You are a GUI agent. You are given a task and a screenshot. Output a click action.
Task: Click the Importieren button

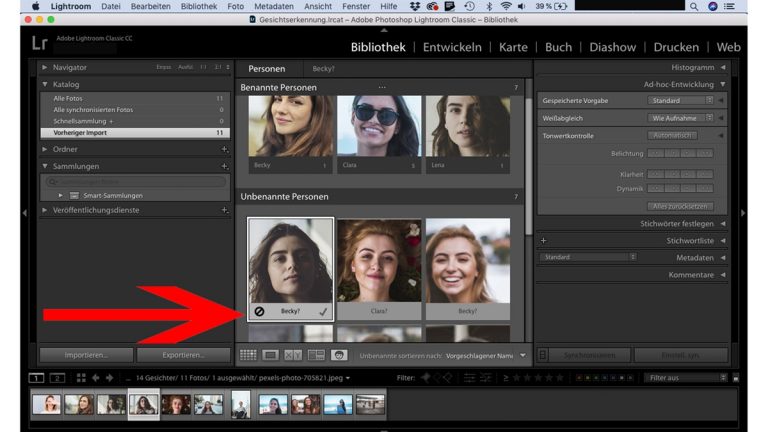(x=84, y=355)
